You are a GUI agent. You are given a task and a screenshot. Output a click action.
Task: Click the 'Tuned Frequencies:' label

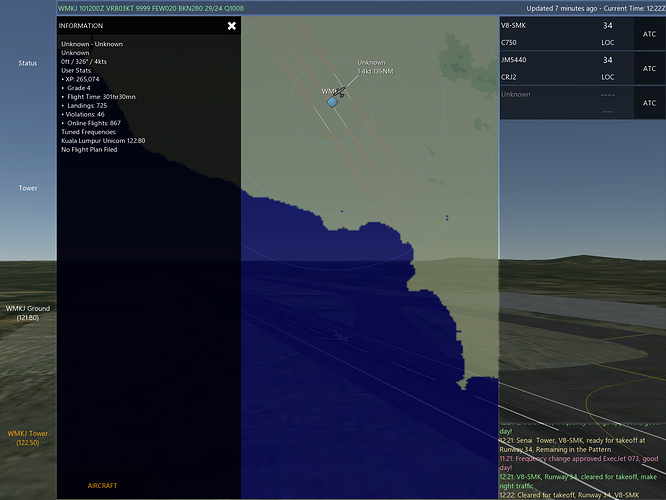(89, 132)
